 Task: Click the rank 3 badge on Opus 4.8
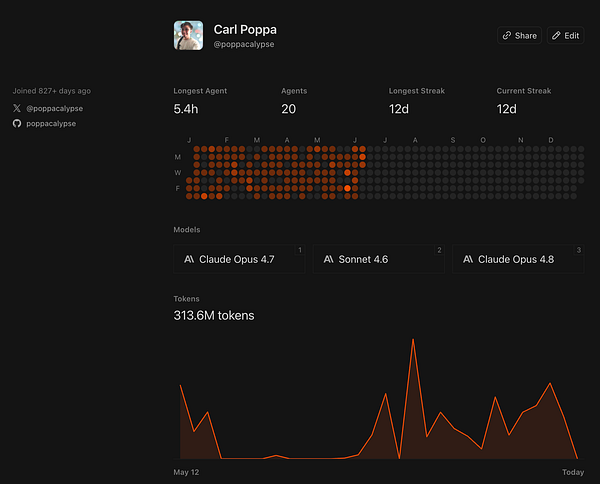click(579, 250)
